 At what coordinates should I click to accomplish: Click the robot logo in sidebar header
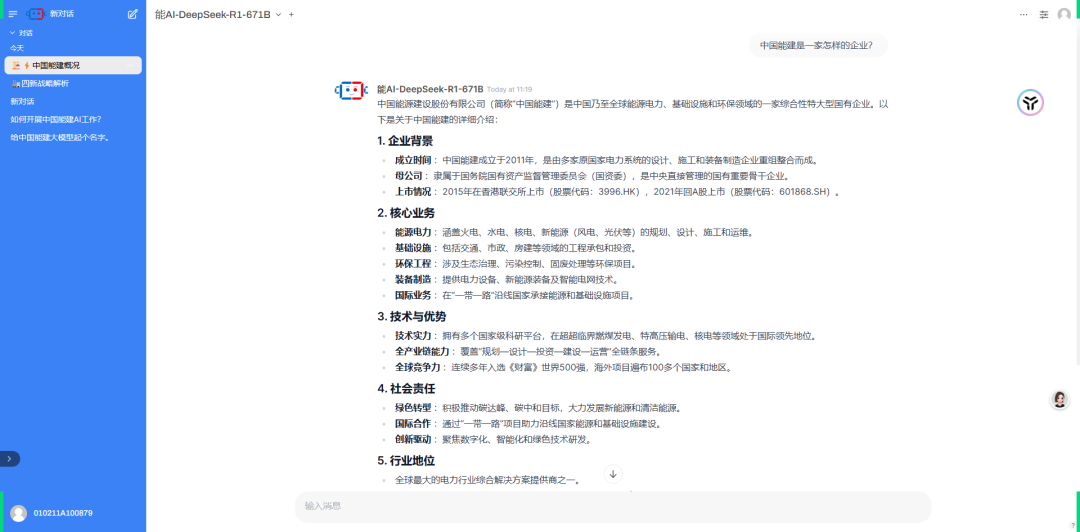[37, 14]
